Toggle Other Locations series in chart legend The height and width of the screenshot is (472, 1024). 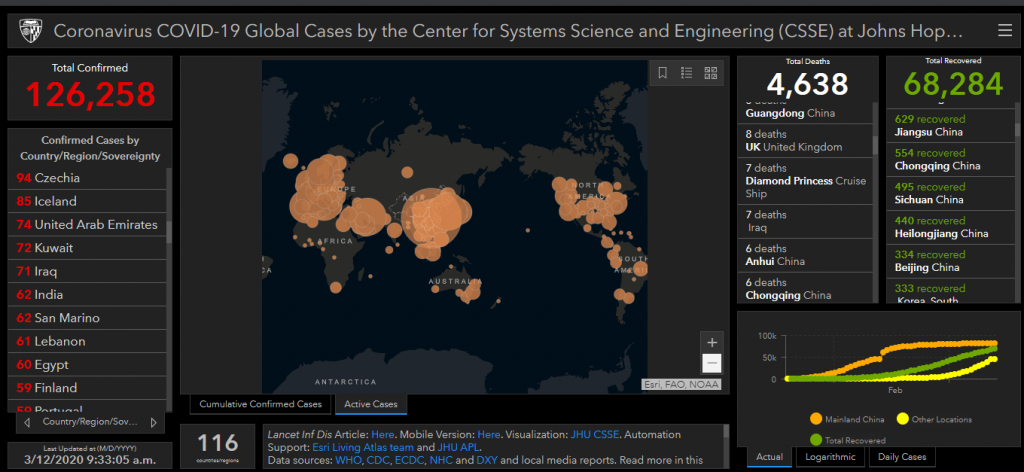(x=935, y=419)
